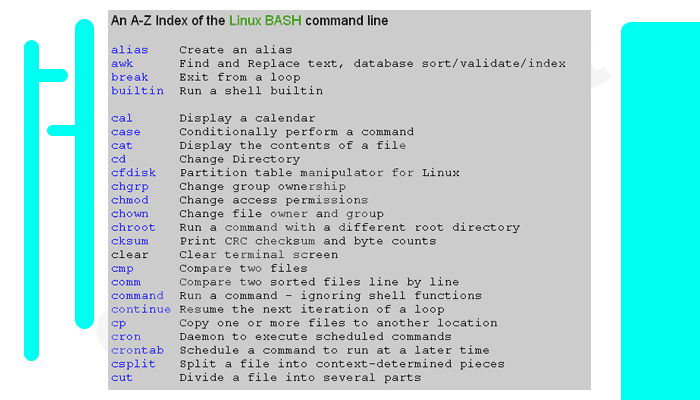The height and width of the screenshot is (400, 700).
Task: Click the cmp command link
Action: tap(121, 268)
